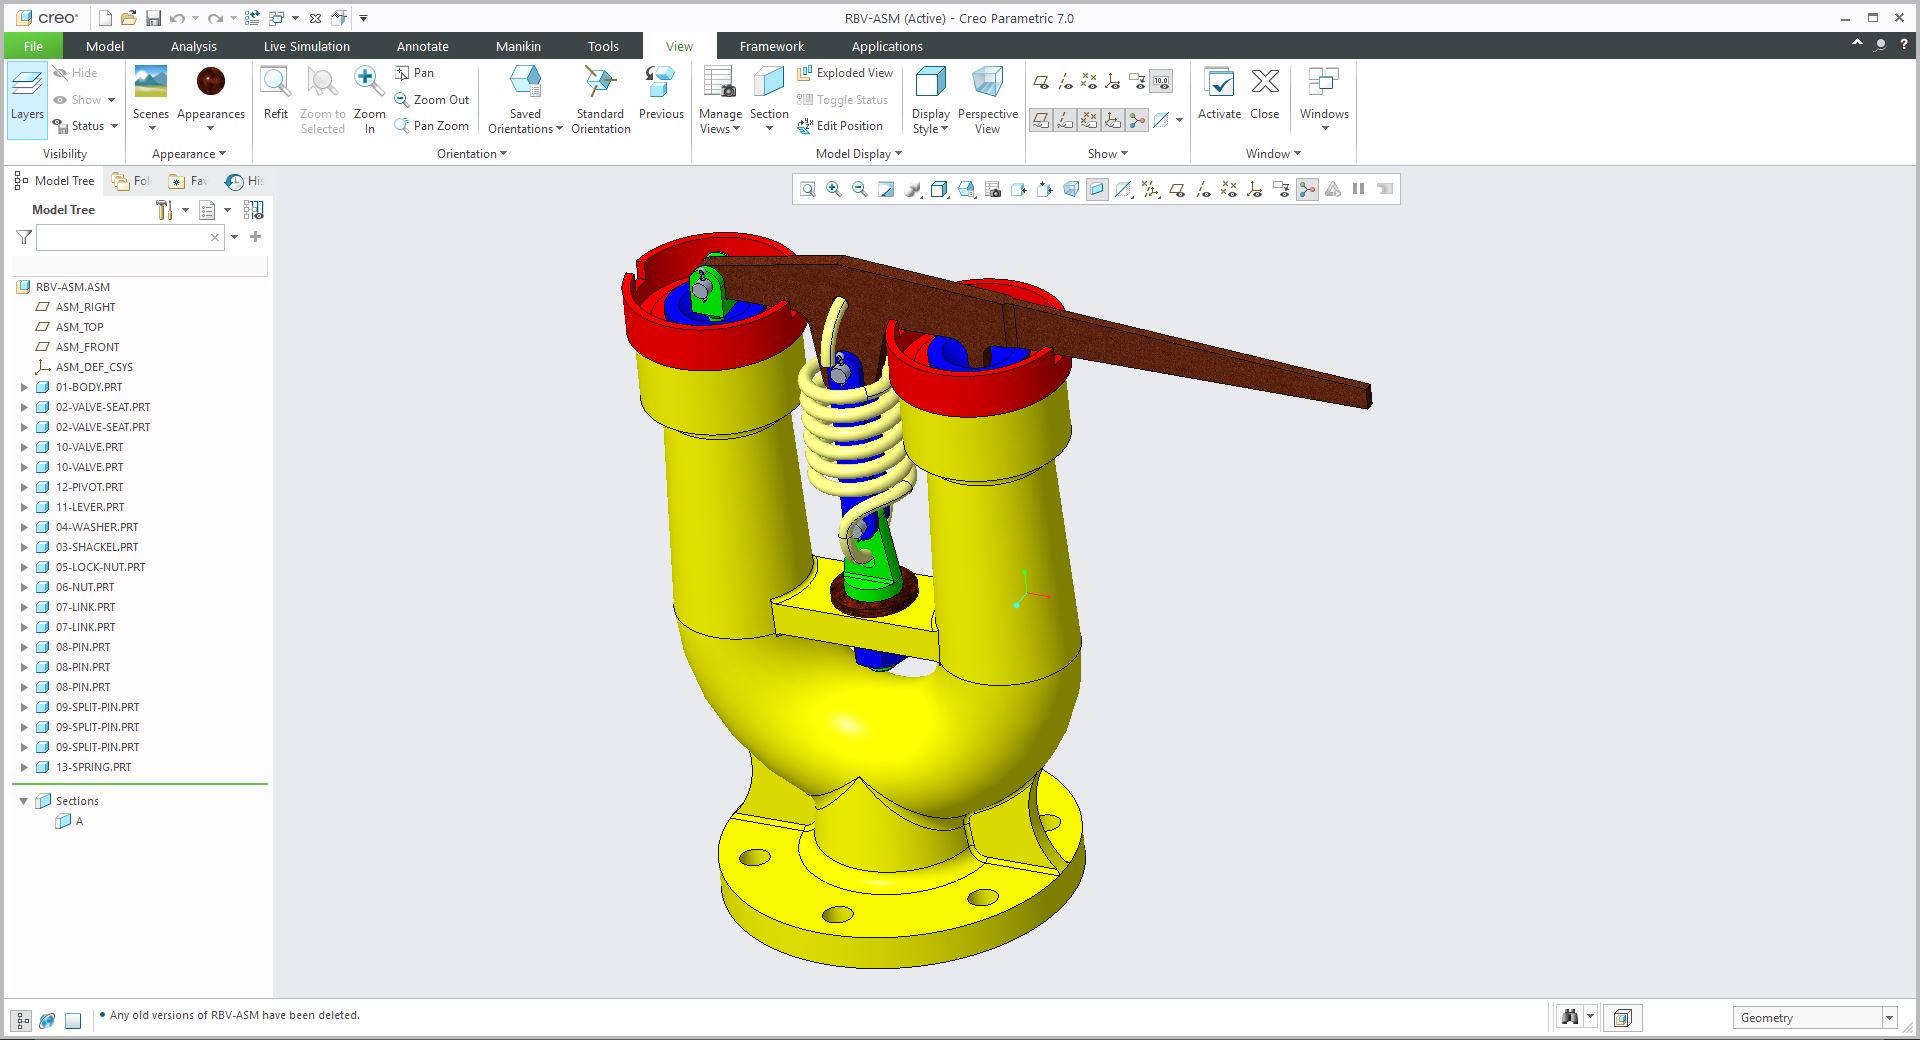This screenshot has height=1040, width=1920.
Task: Open the Live Simulation tab
Action: [x=307, y=46]
